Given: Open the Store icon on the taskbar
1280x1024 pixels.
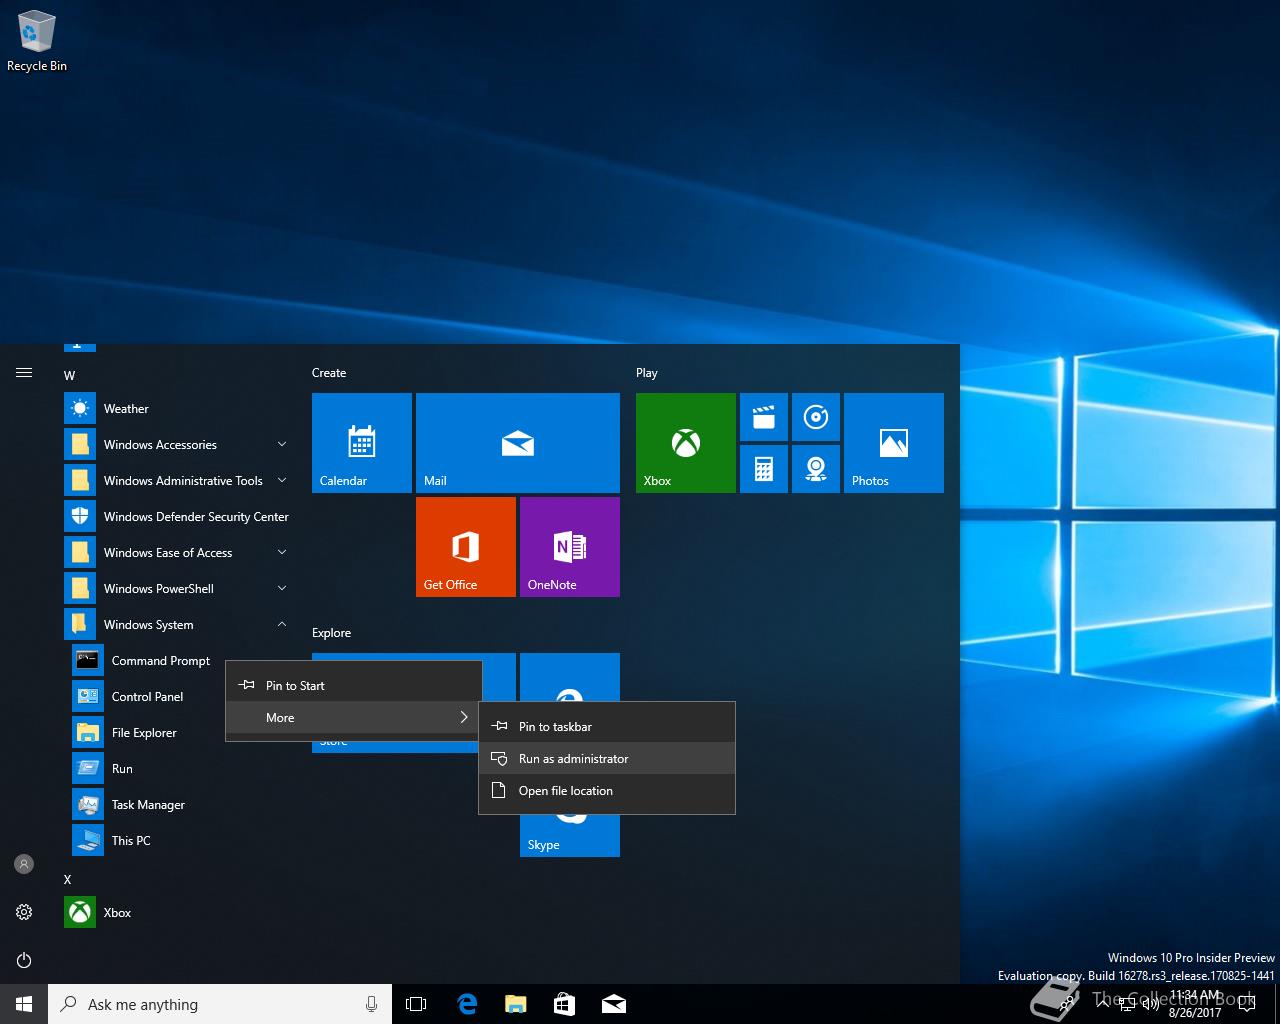Looking at the screenshot, I should 564,1004.
